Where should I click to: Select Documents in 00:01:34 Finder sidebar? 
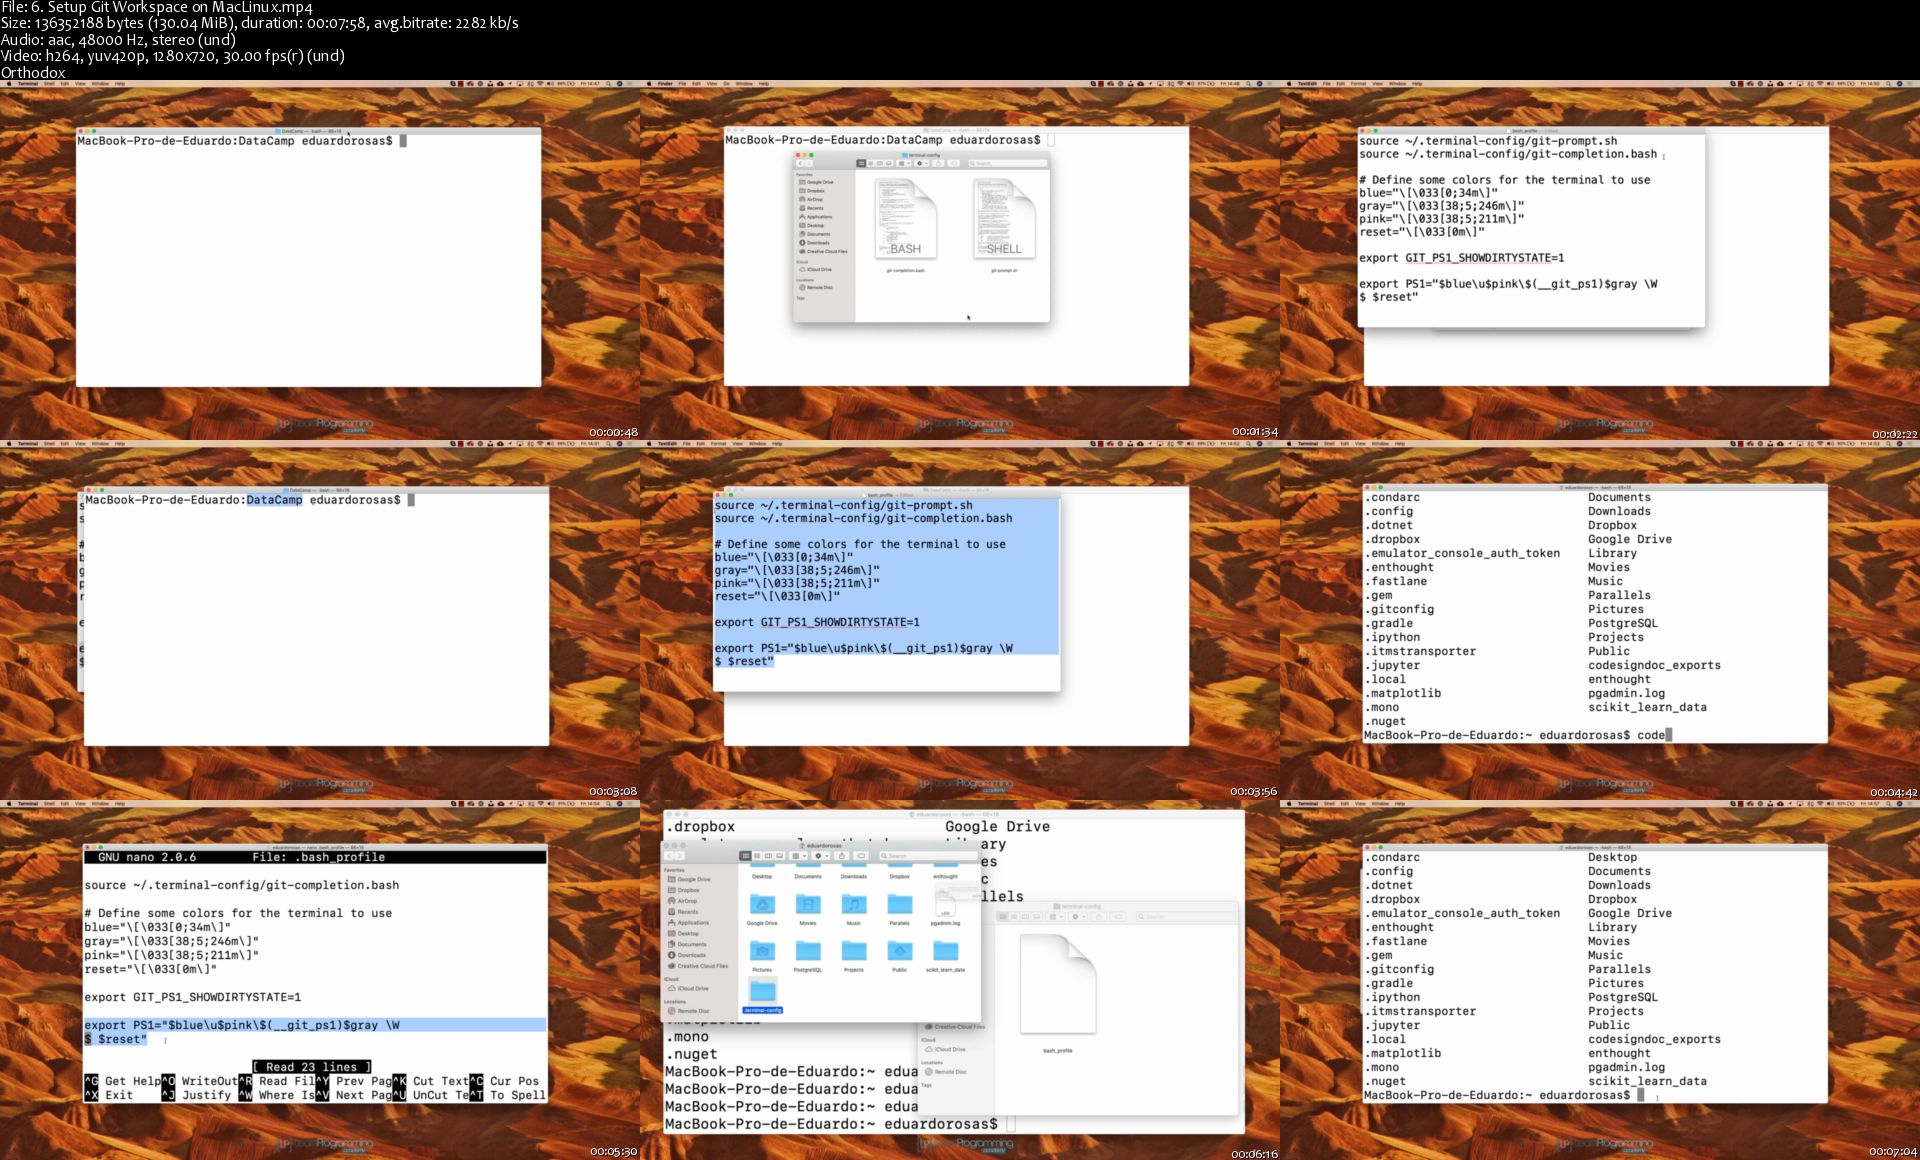[815, 234]
